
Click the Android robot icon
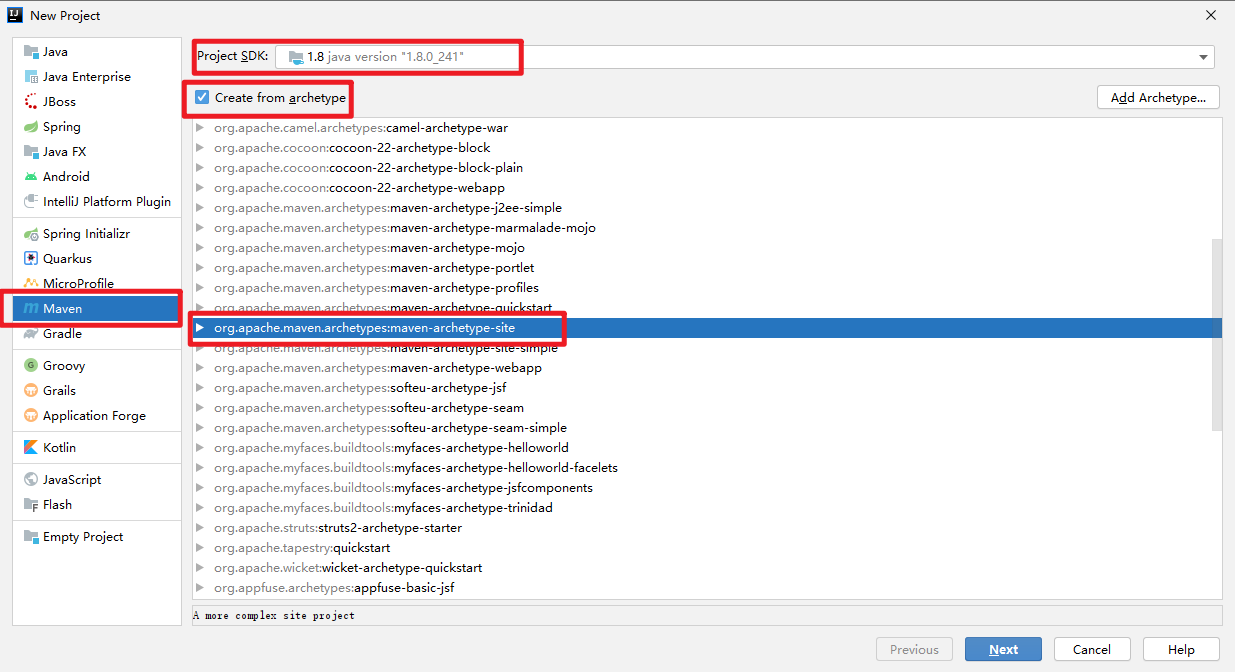(x=31, y=177)
